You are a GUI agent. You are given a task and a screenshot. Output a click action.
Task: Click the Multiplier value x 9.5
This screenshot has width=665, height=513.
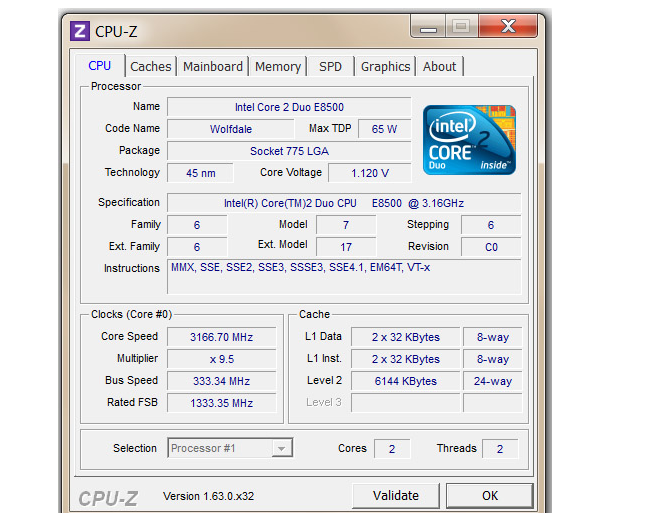click(222, 359)
